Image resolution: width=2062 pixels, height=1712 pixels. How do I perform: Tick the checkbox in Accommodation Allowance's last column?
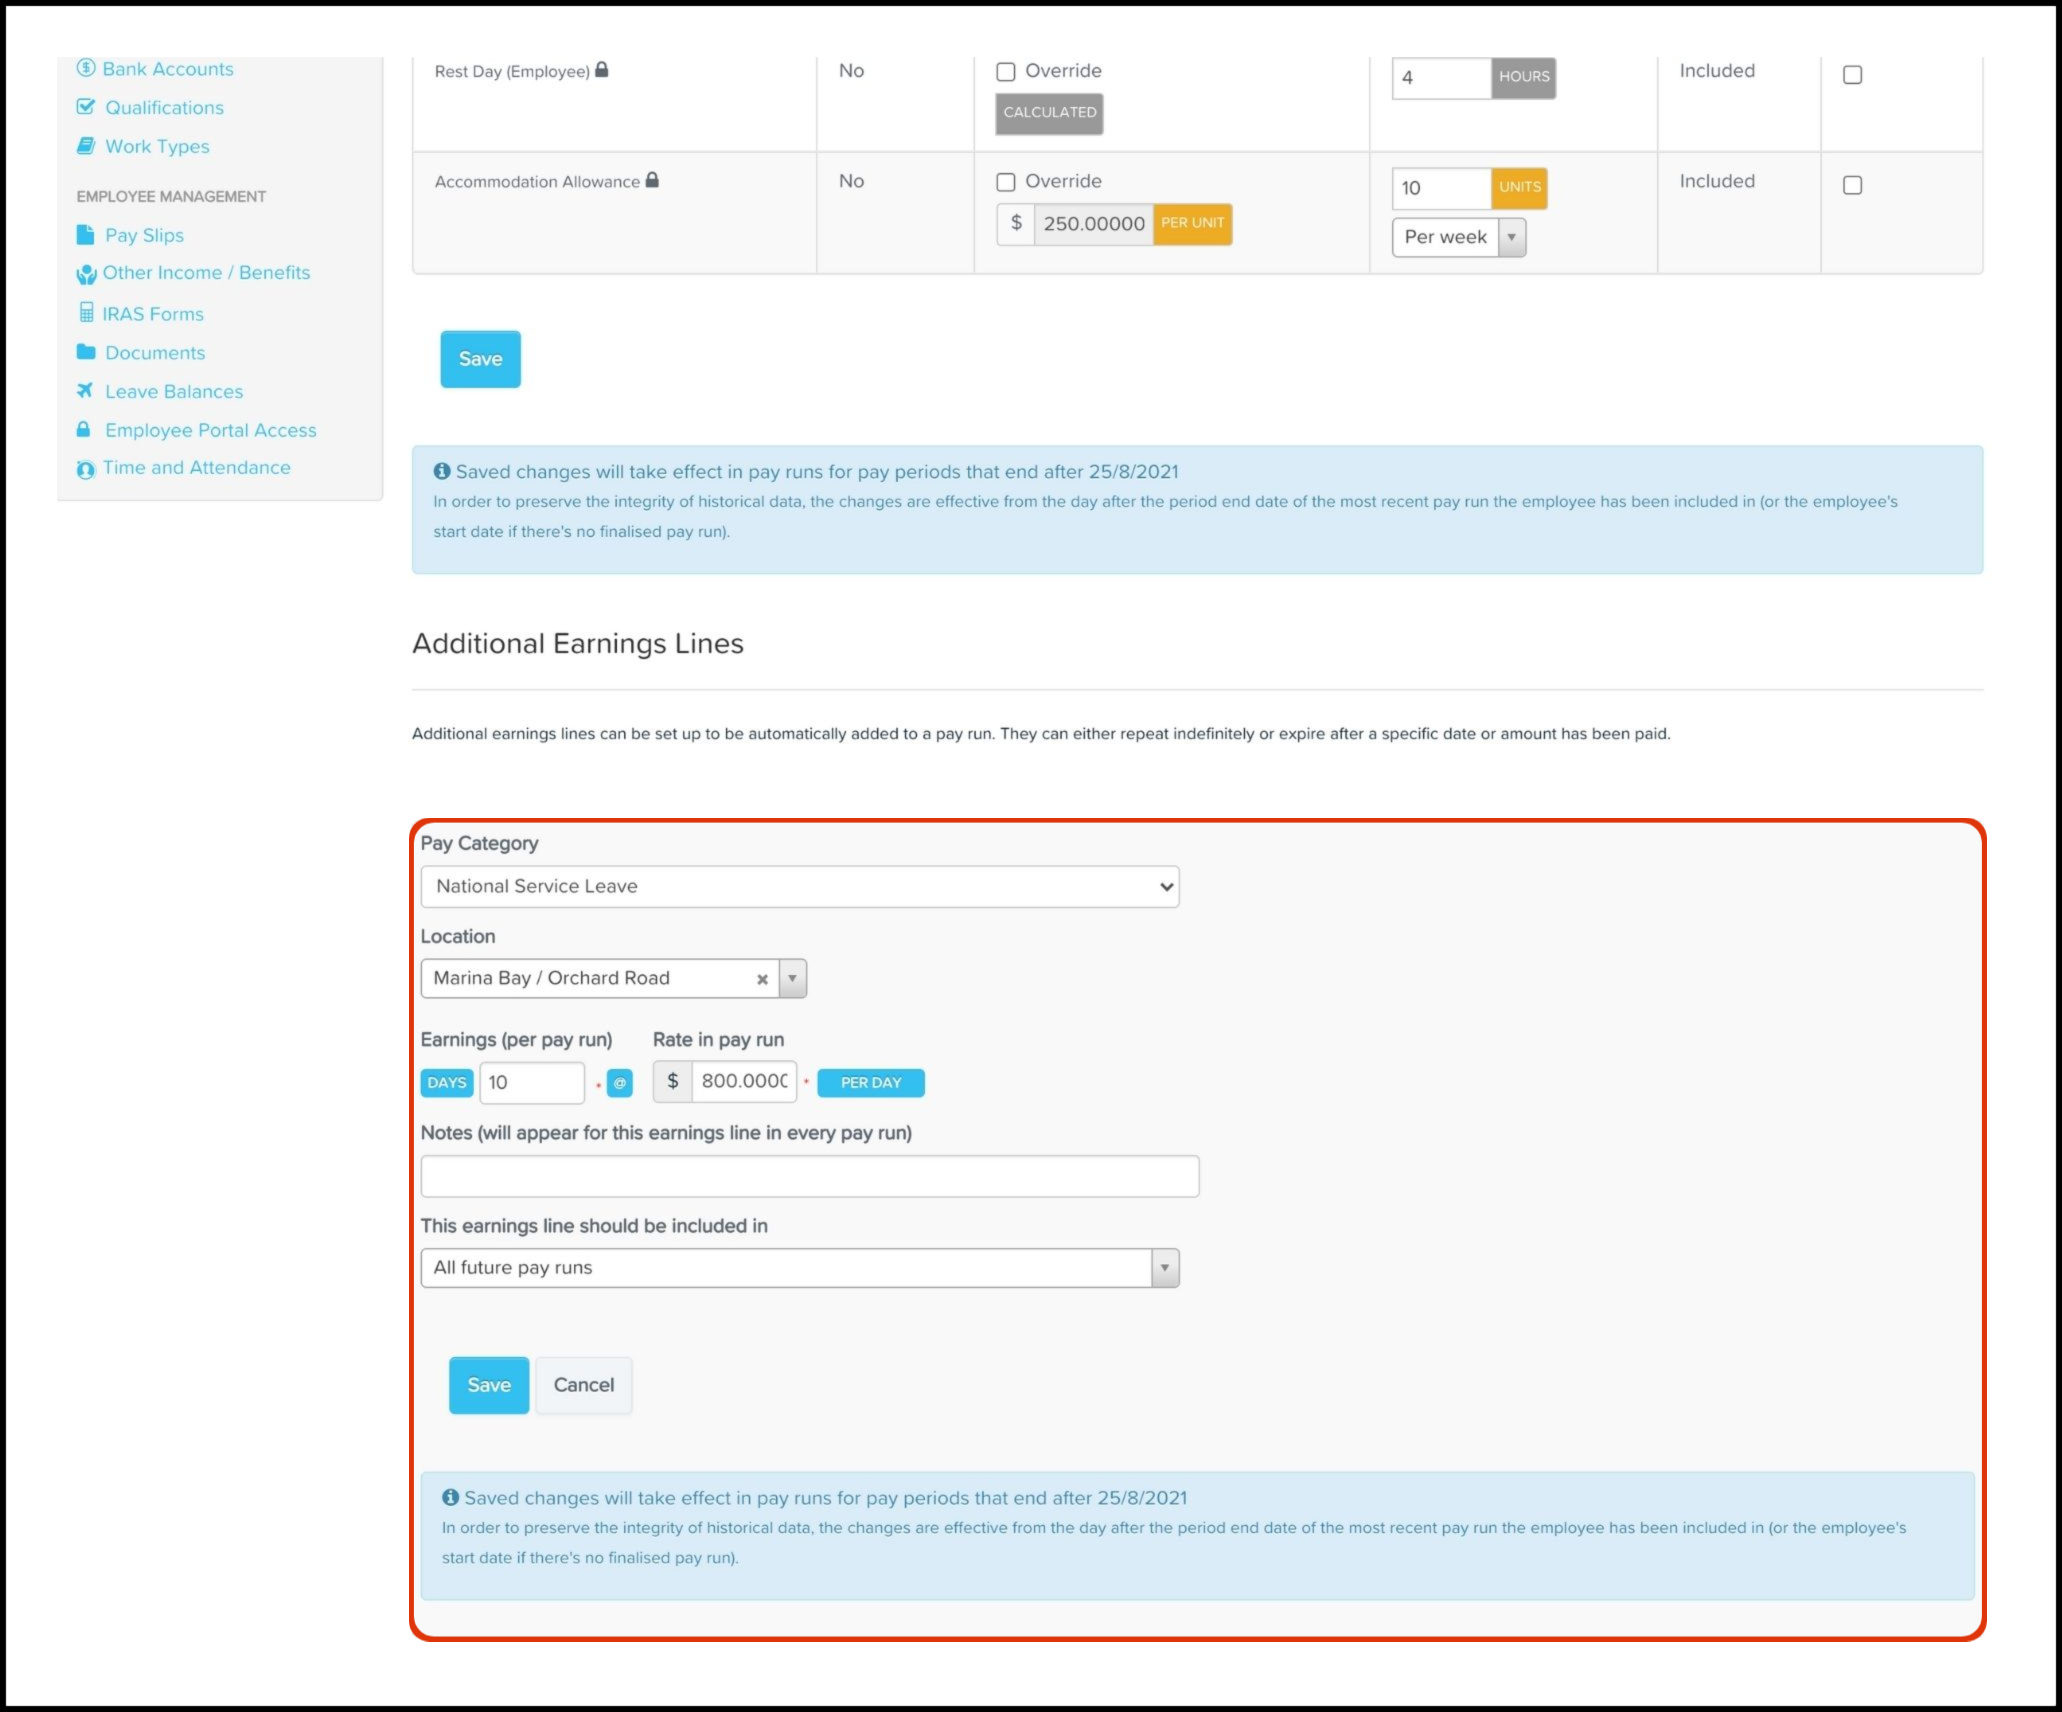(x=1852, y=185)
